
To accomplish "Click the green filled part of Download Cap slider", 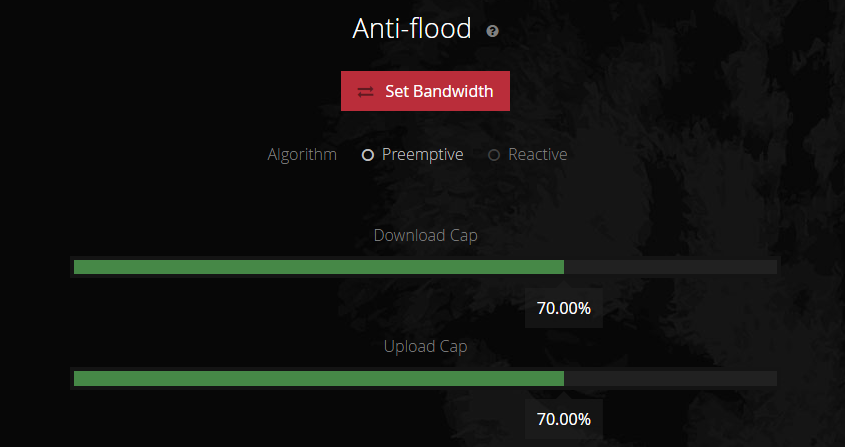I will (318, 267).
